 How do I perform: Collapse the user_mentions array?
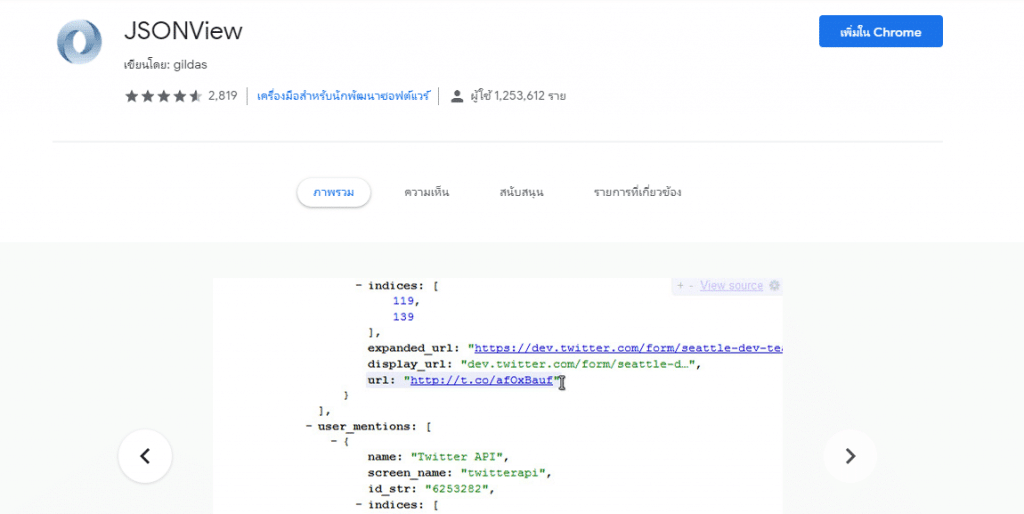[308, 426]
